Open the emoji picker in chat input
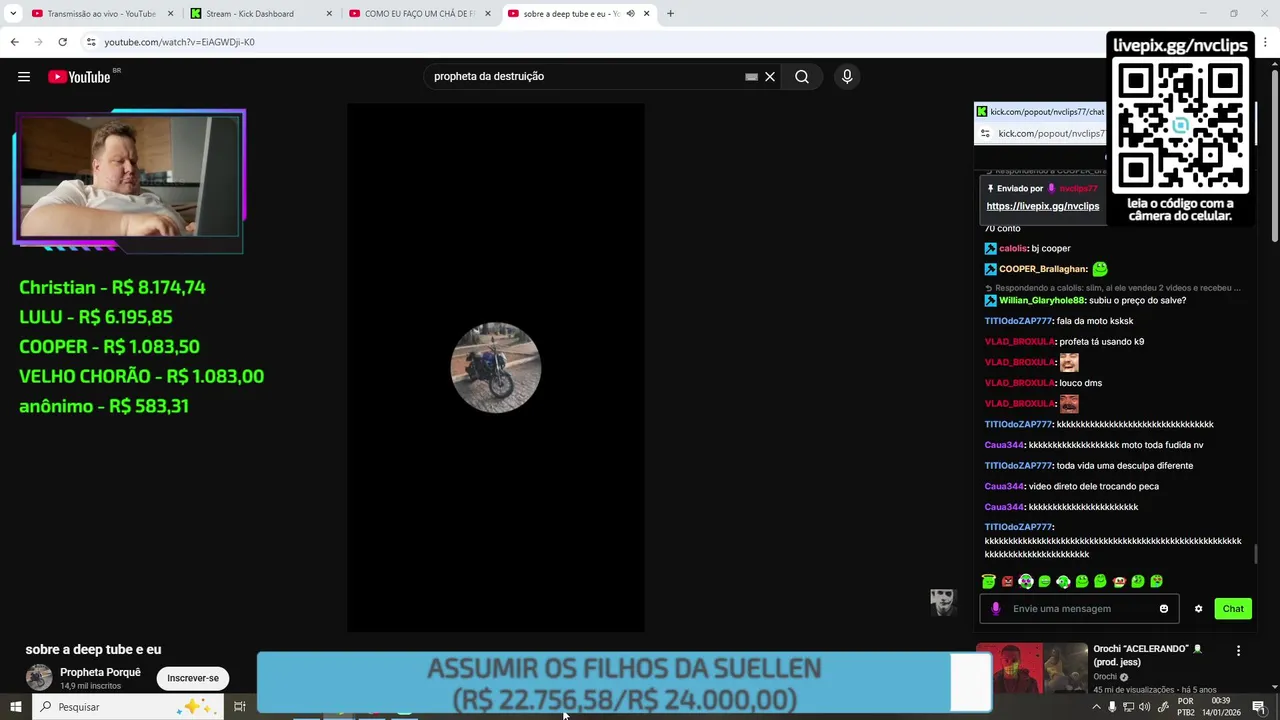Image resolution: width=1280 pixels, height=720 pixels. [1164, 608]
